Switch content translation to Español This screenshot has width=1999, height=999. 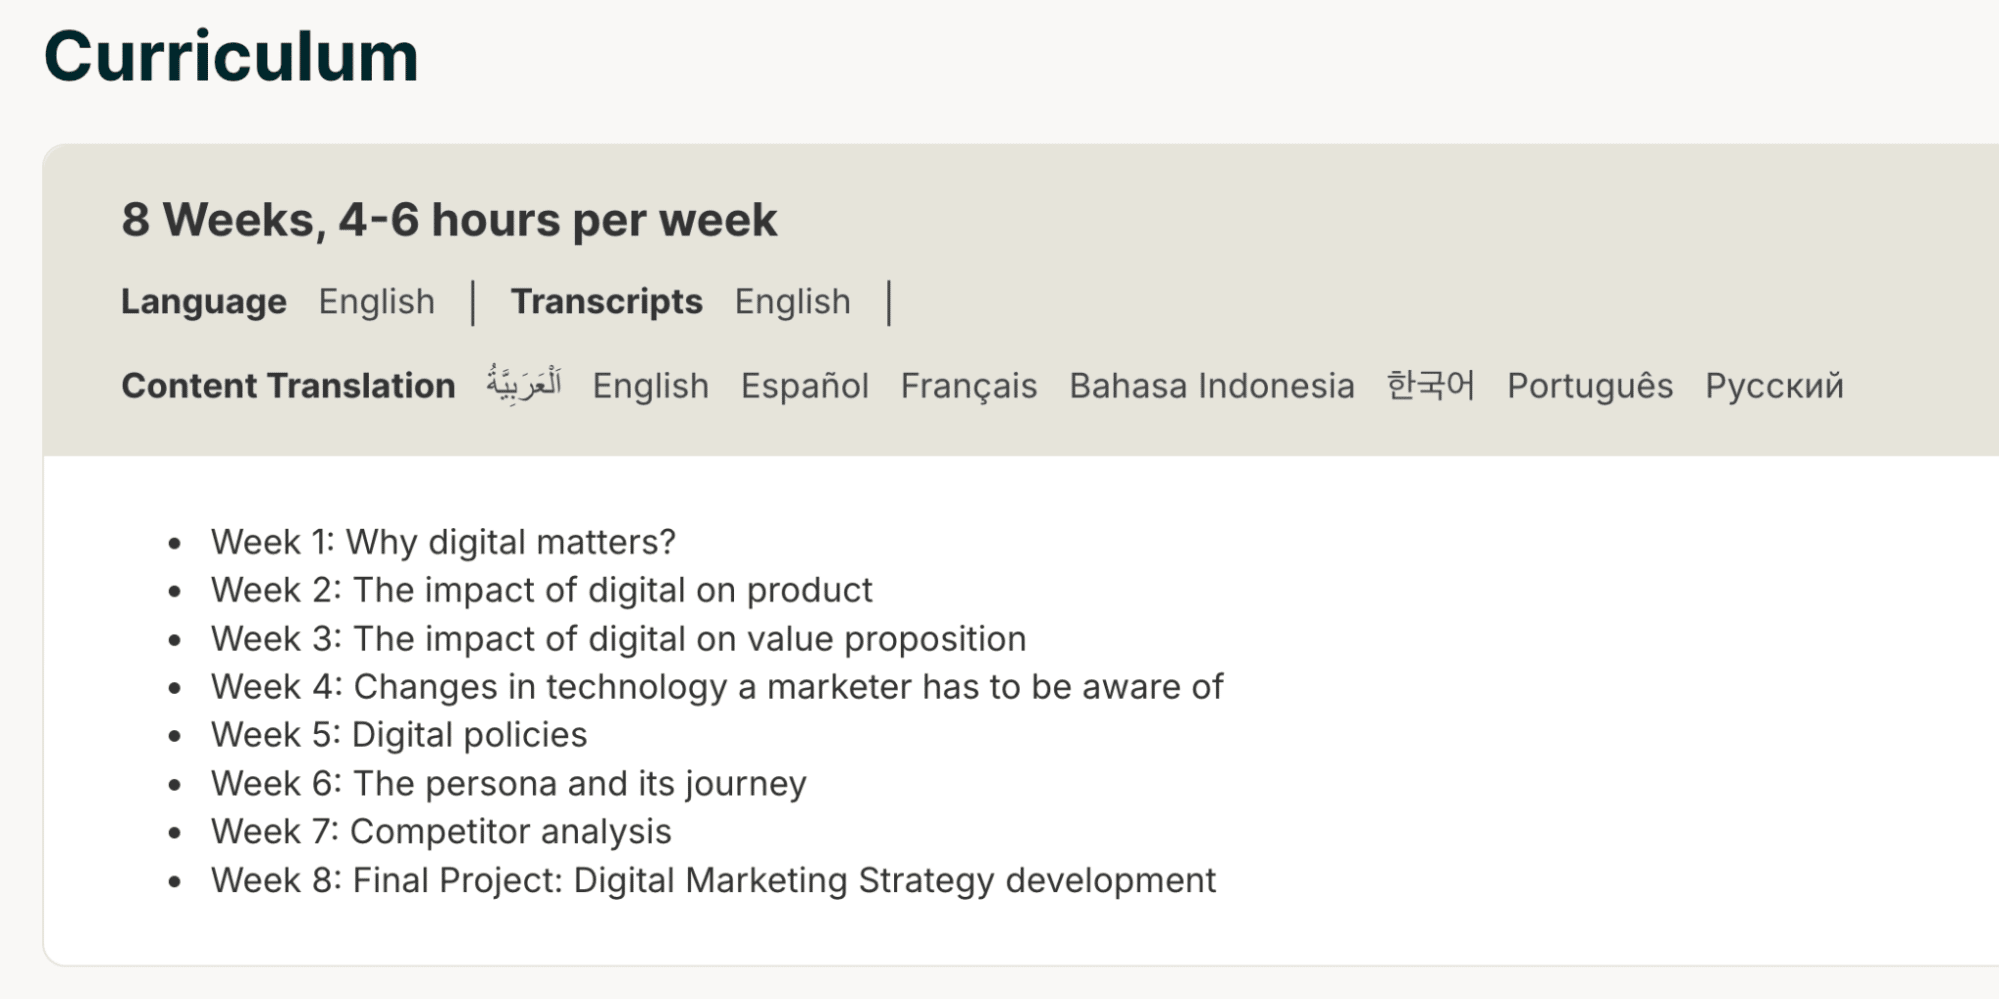[x=804, y=386]
